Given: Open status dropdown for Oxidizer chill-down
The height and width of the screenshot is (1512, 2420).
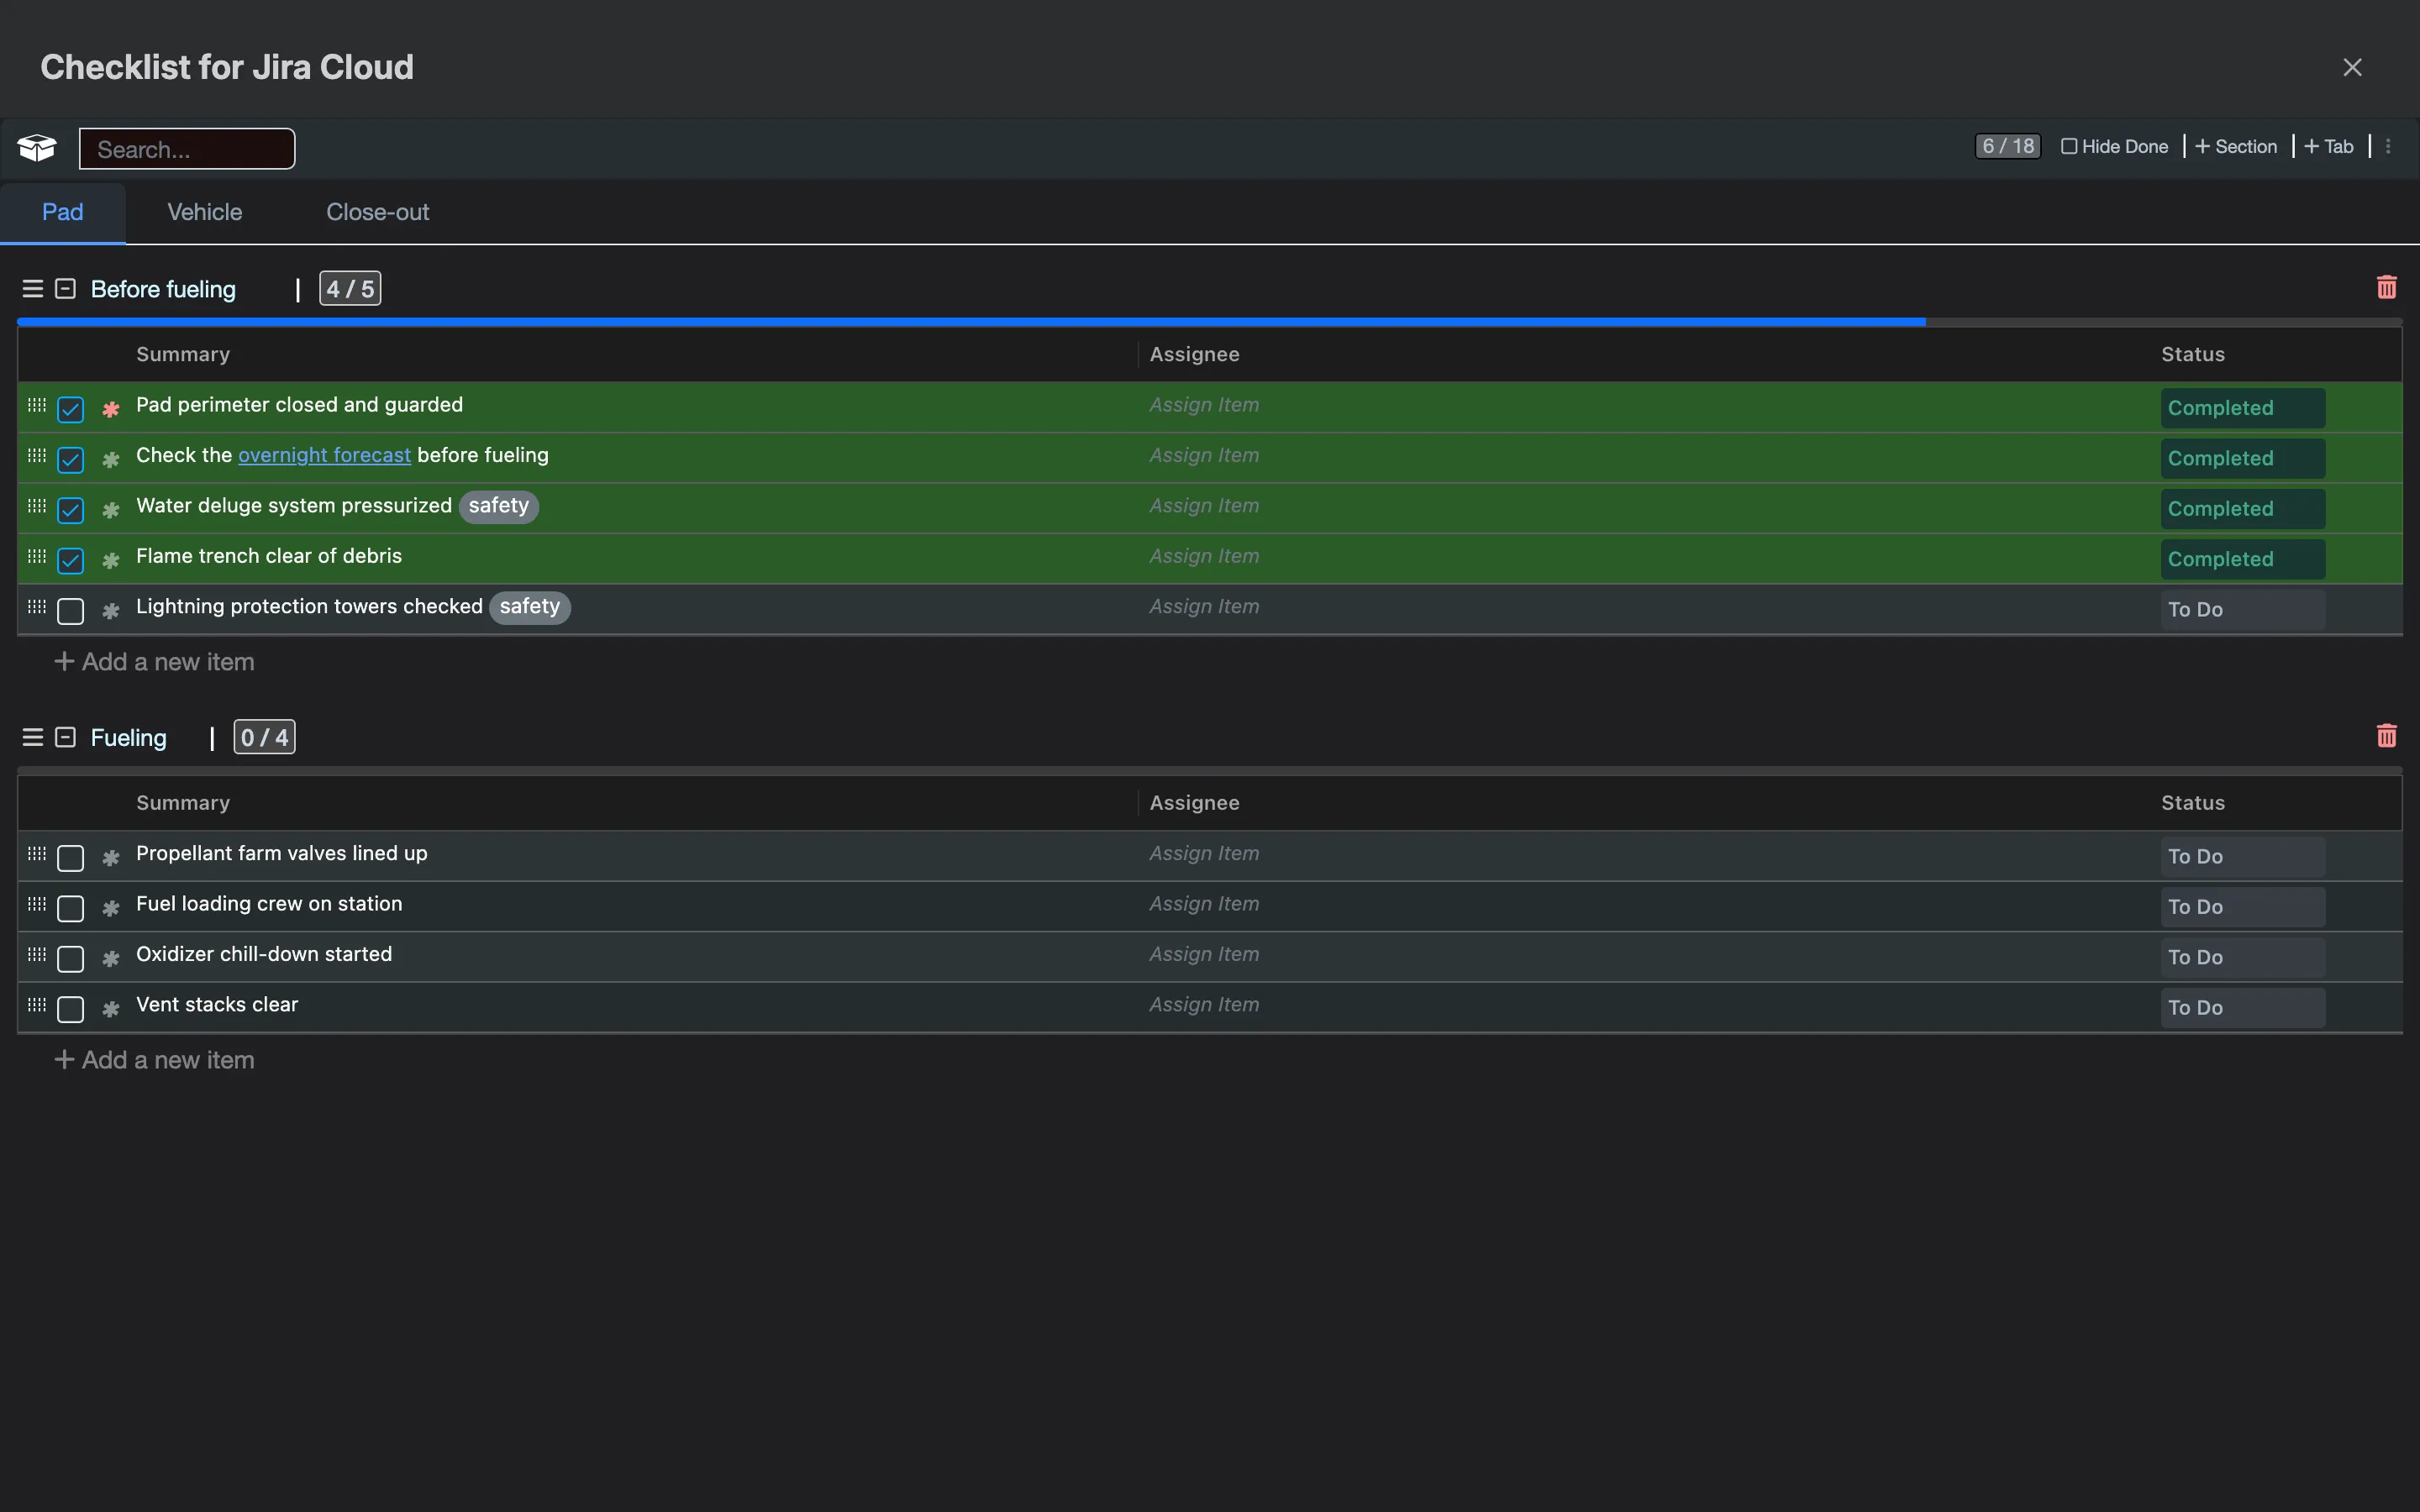Looking at the screenshot, I should pos(2242,957).
